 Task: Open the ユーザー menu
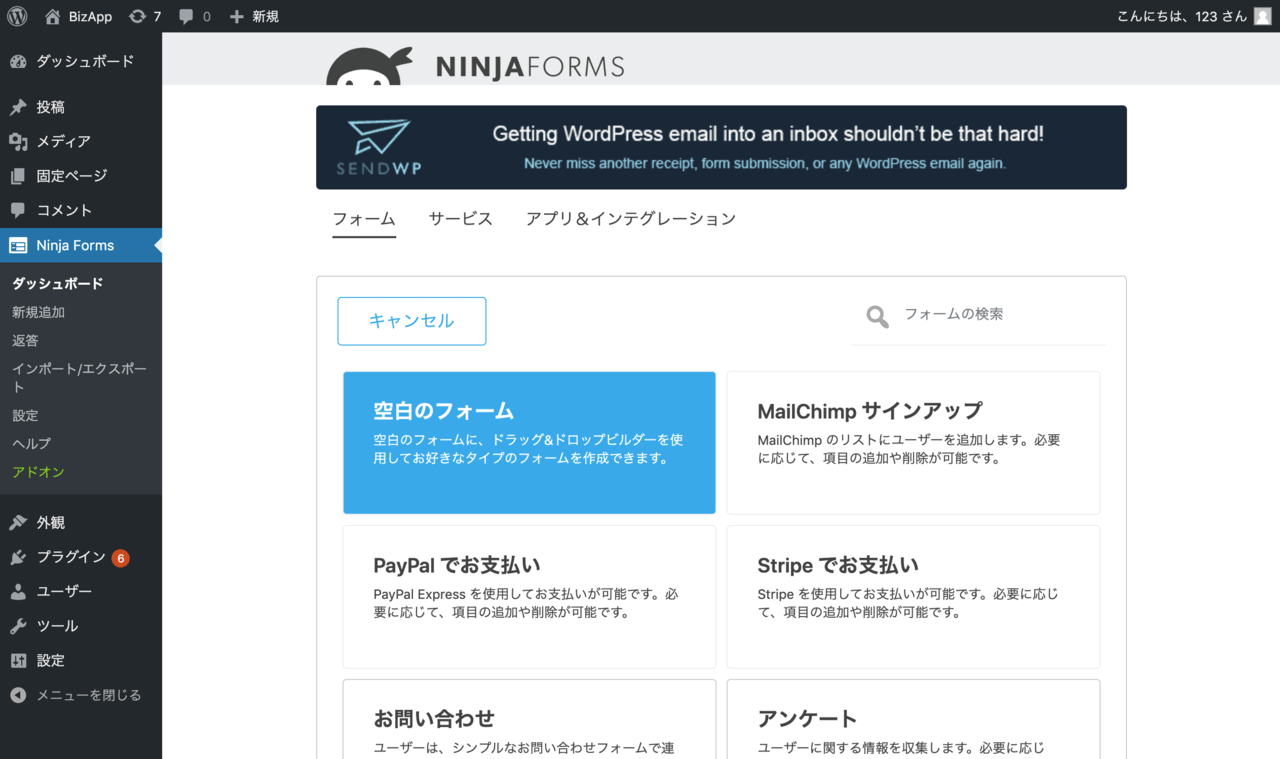coord(81,591)
